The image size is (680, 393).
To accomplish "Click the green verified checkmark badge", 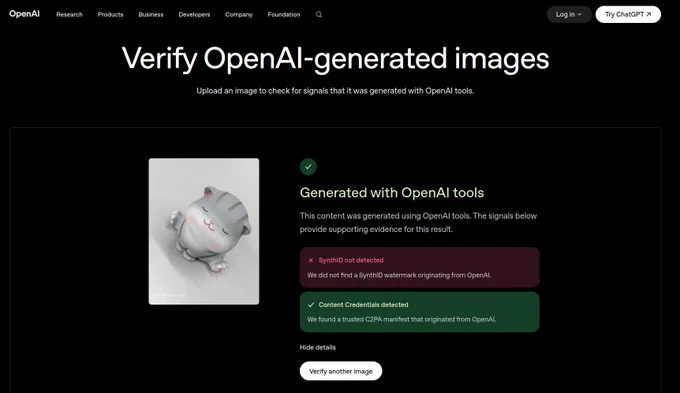I will click(x=308, y=167).
